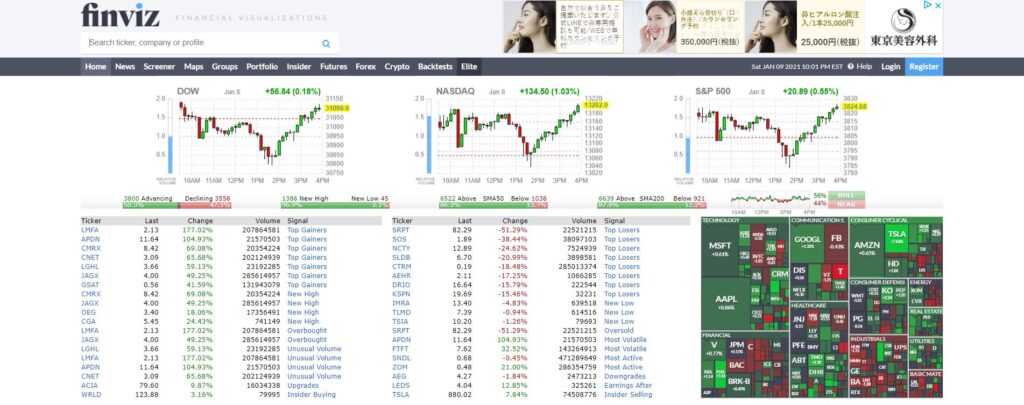This screenshot has height=405, width=1024.
Task: Go to the Elite menu item
Action: pyautogui.click(x=469, y=67)
